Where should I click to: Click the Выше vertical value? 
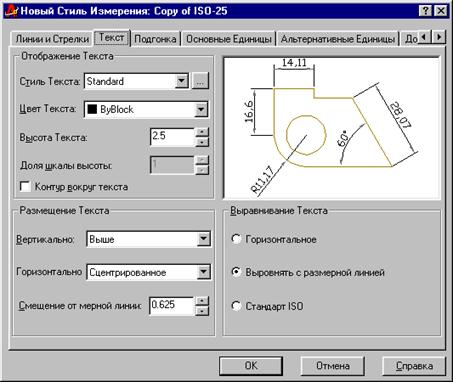click(x=102, y=239)
